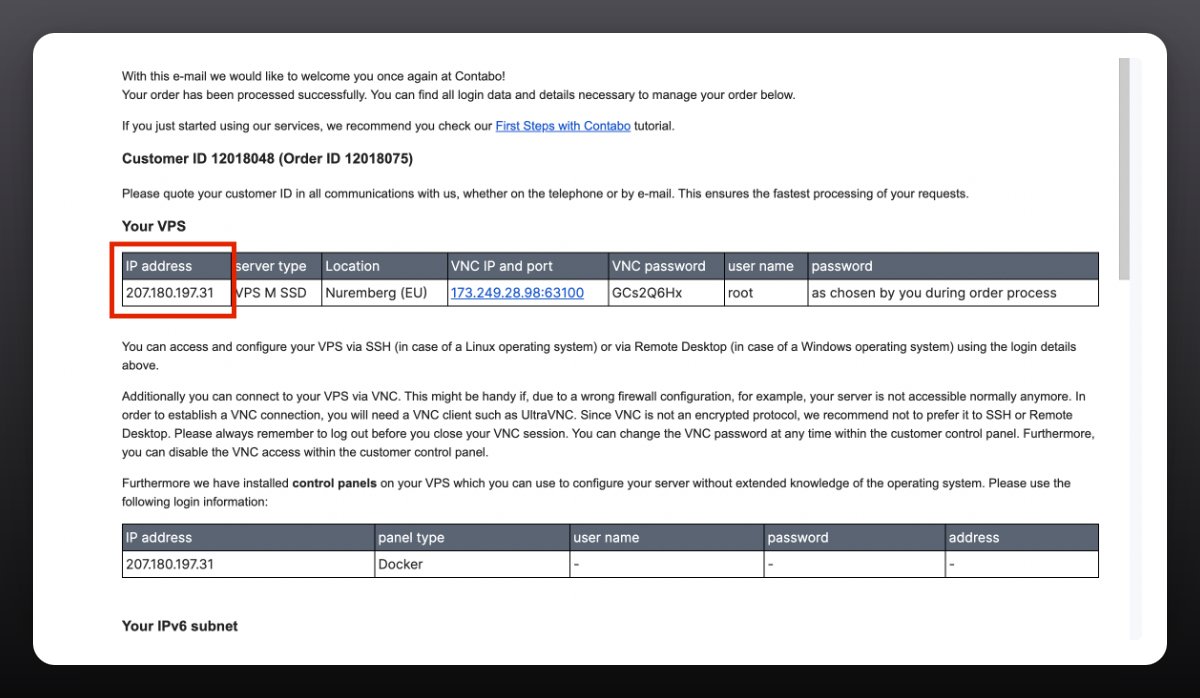Click the VNC password column header
The height and width of the screenshot is (698, 1200).
pos(659,266)
